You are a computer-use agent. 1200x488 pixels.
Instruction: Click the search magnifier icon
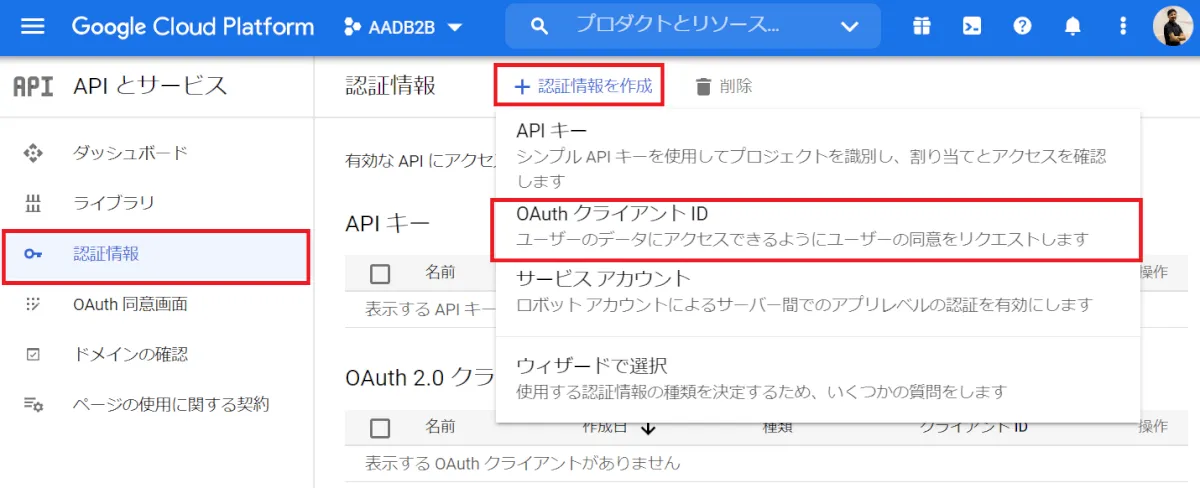pos(539,27)
